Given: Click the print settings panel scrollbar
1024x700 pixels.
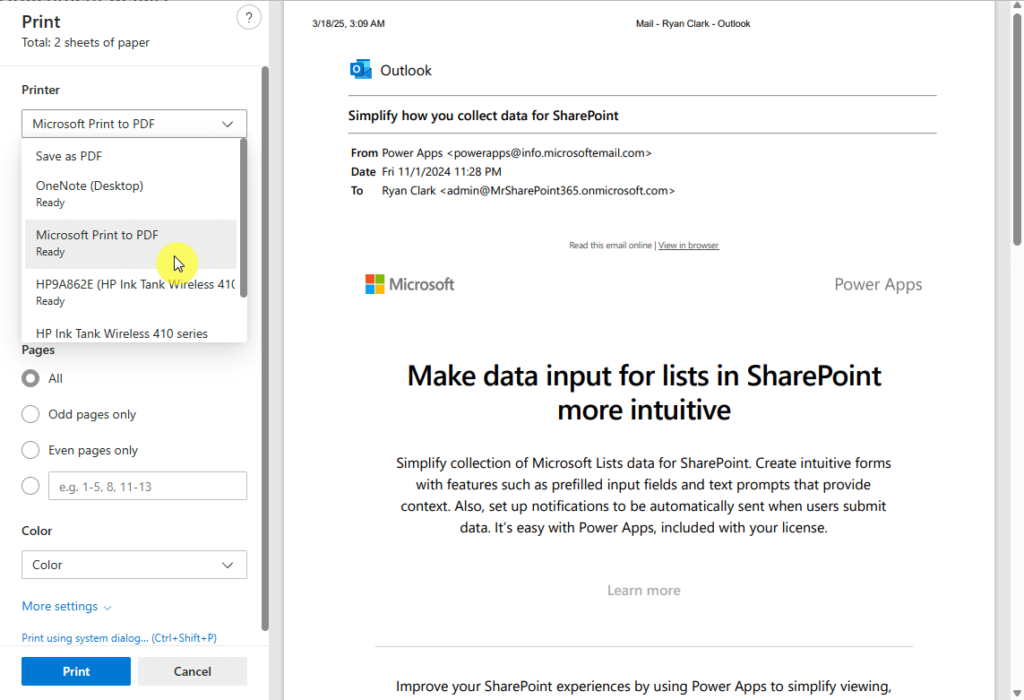Looking at the screenshot, I should click(x=265, y=347).
